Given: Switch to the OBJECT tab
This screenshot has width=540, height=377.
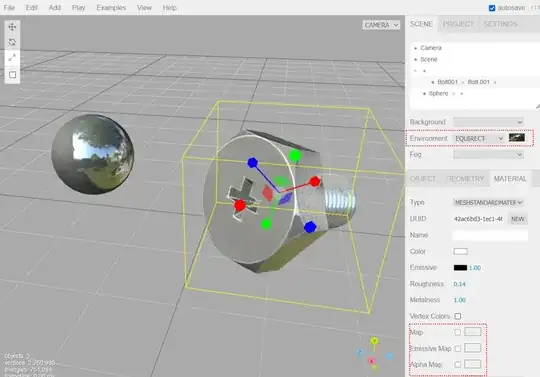Looking at the screenshot, I should coord(423,179).
